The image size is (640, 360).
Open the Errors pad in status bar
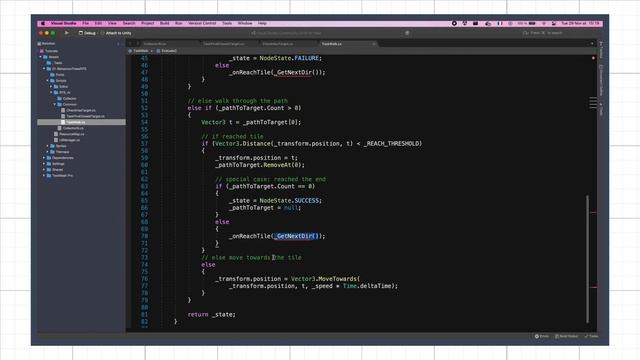pos(542,336)
